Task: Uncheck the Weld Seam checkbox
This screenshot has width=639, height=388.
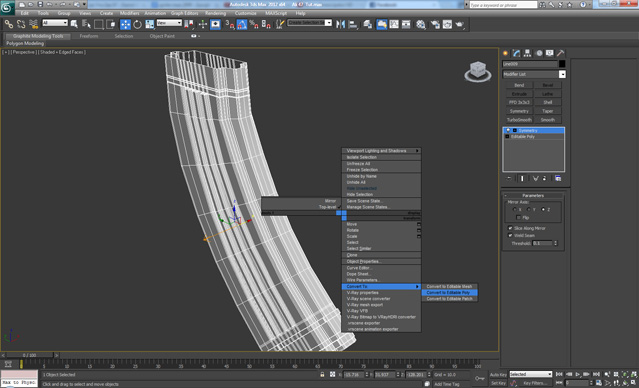Action: coord(510,236)
